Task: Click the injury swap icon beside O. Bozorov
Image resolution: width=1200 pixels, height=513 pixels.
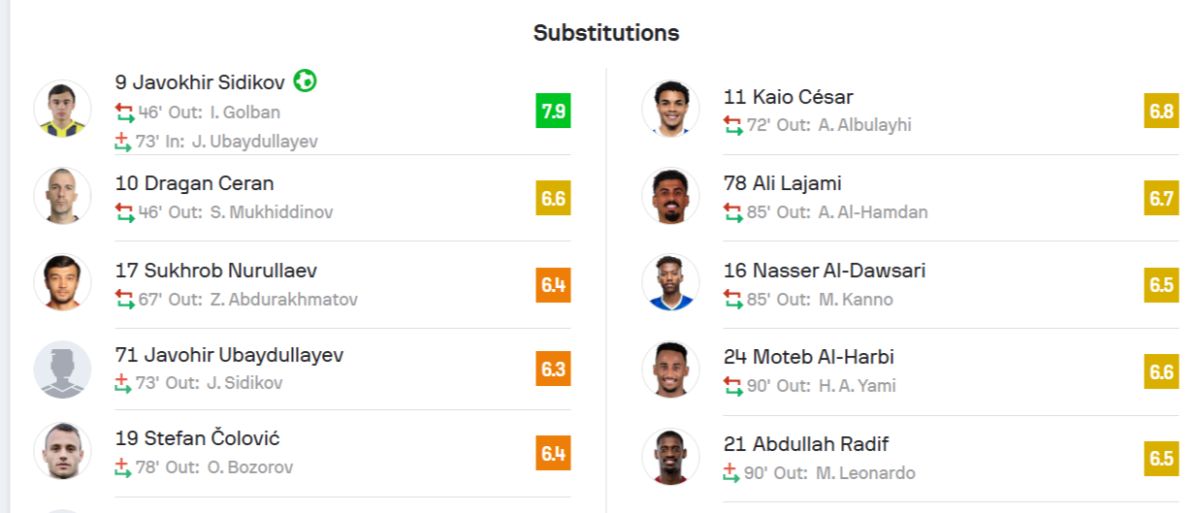Action: (x=123, y=467)
